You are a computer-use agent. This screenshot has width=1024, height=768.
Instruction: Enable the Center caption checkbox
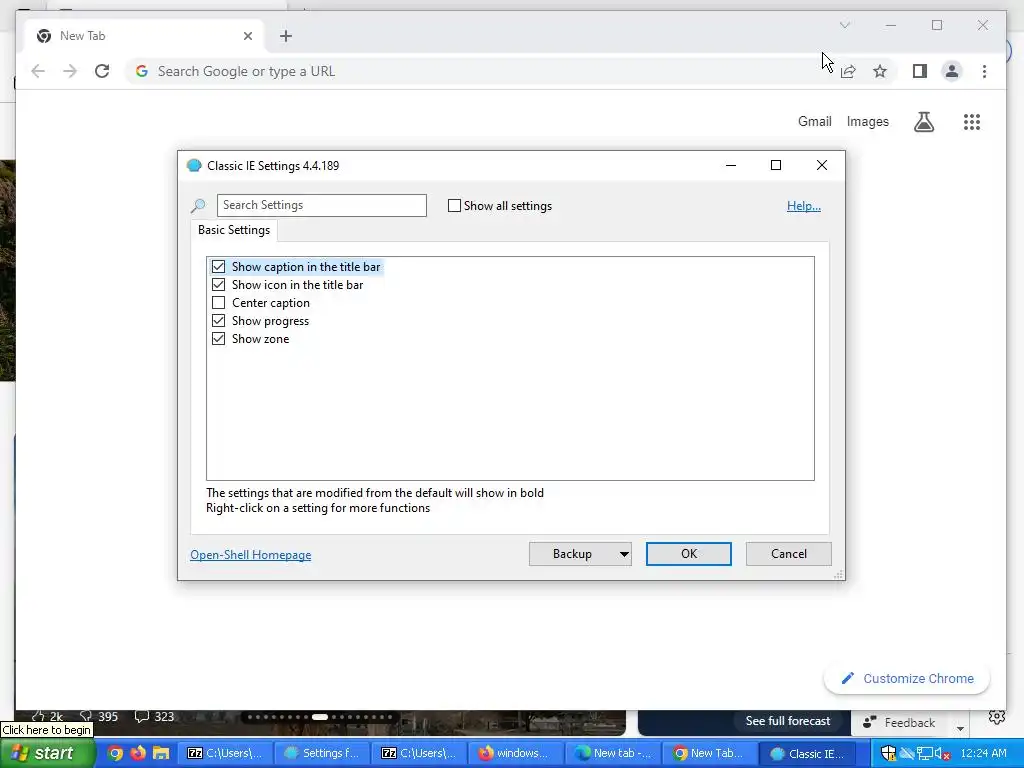click(218, 303)
